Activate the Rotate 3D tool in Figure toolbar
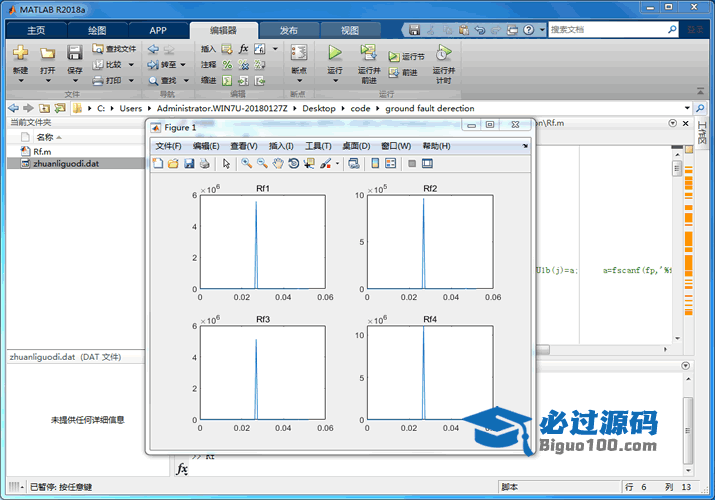The width and height of the screenshot is (715, 500). coord(294,163)
